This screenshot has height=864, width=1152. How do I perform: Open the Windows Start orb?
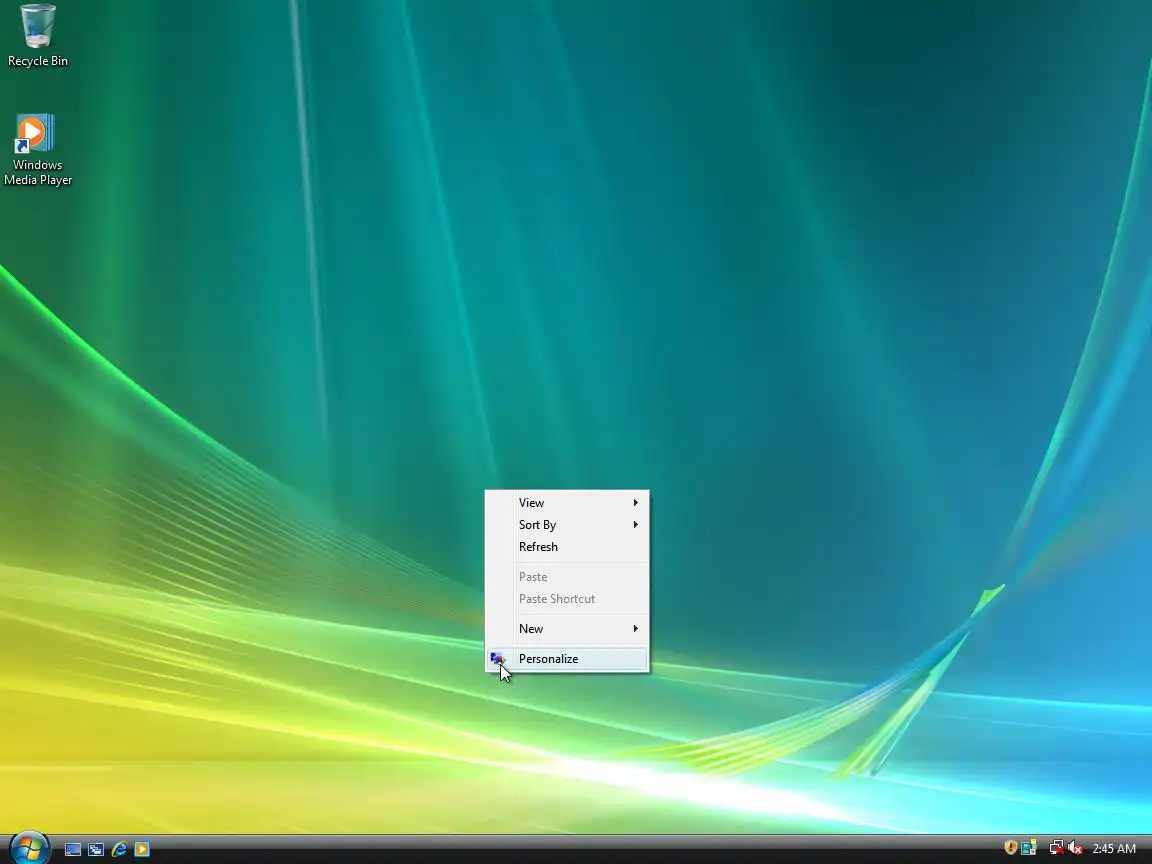pyautogui.click(x=29, y=849)
